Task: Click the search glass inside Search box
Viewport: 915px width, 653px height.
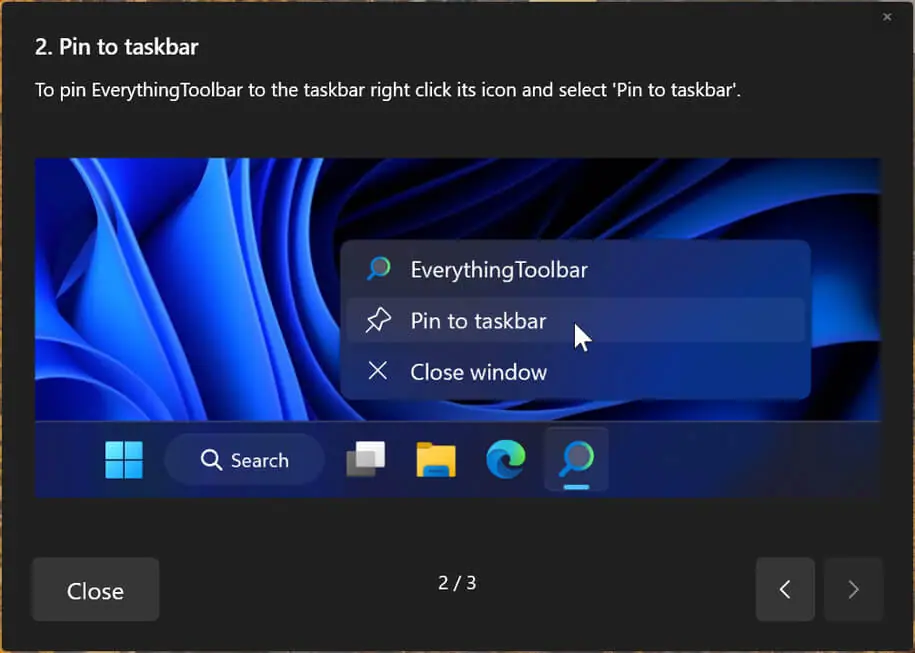Action: click(x=211, y=460)
